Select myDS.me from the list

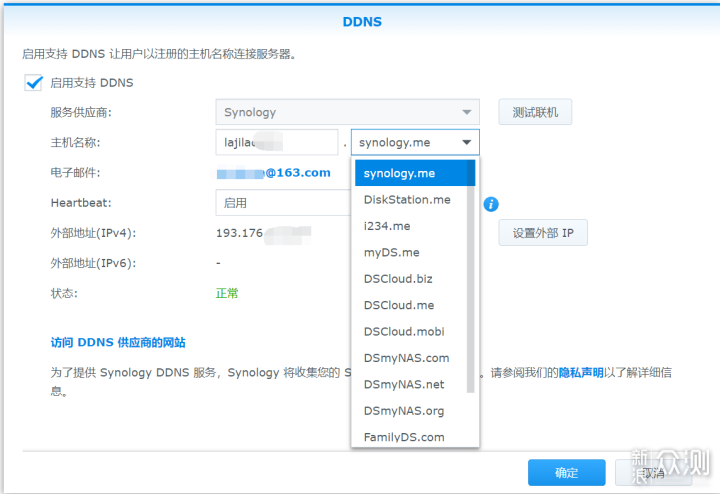[411, 253]
